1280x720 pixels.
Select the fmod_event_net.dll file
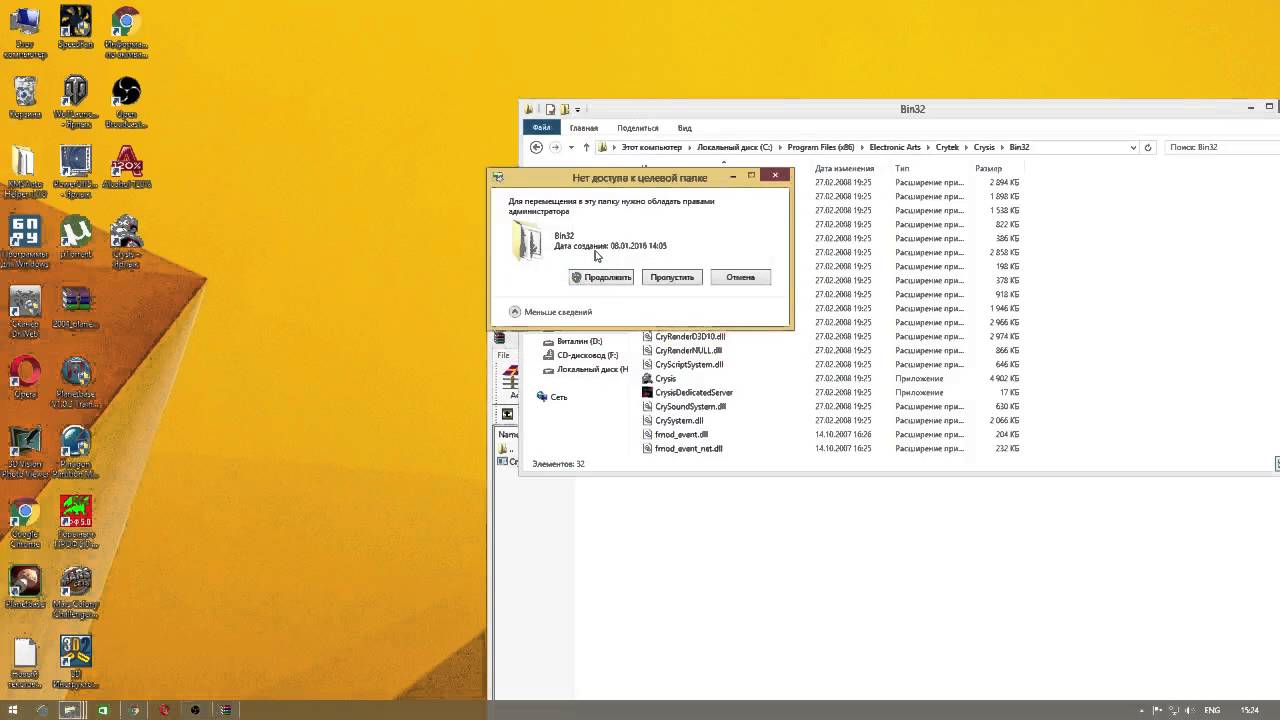(x=688, y=449)
